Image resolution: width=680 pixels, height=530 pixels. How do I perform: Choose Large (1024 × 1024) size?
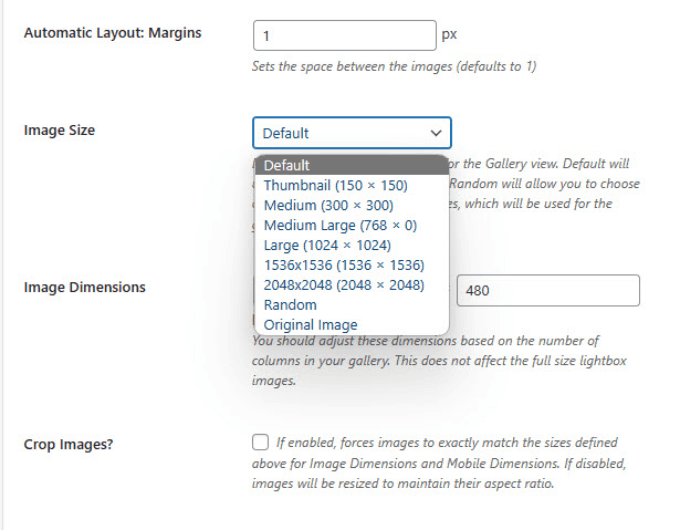coord(327,245)
